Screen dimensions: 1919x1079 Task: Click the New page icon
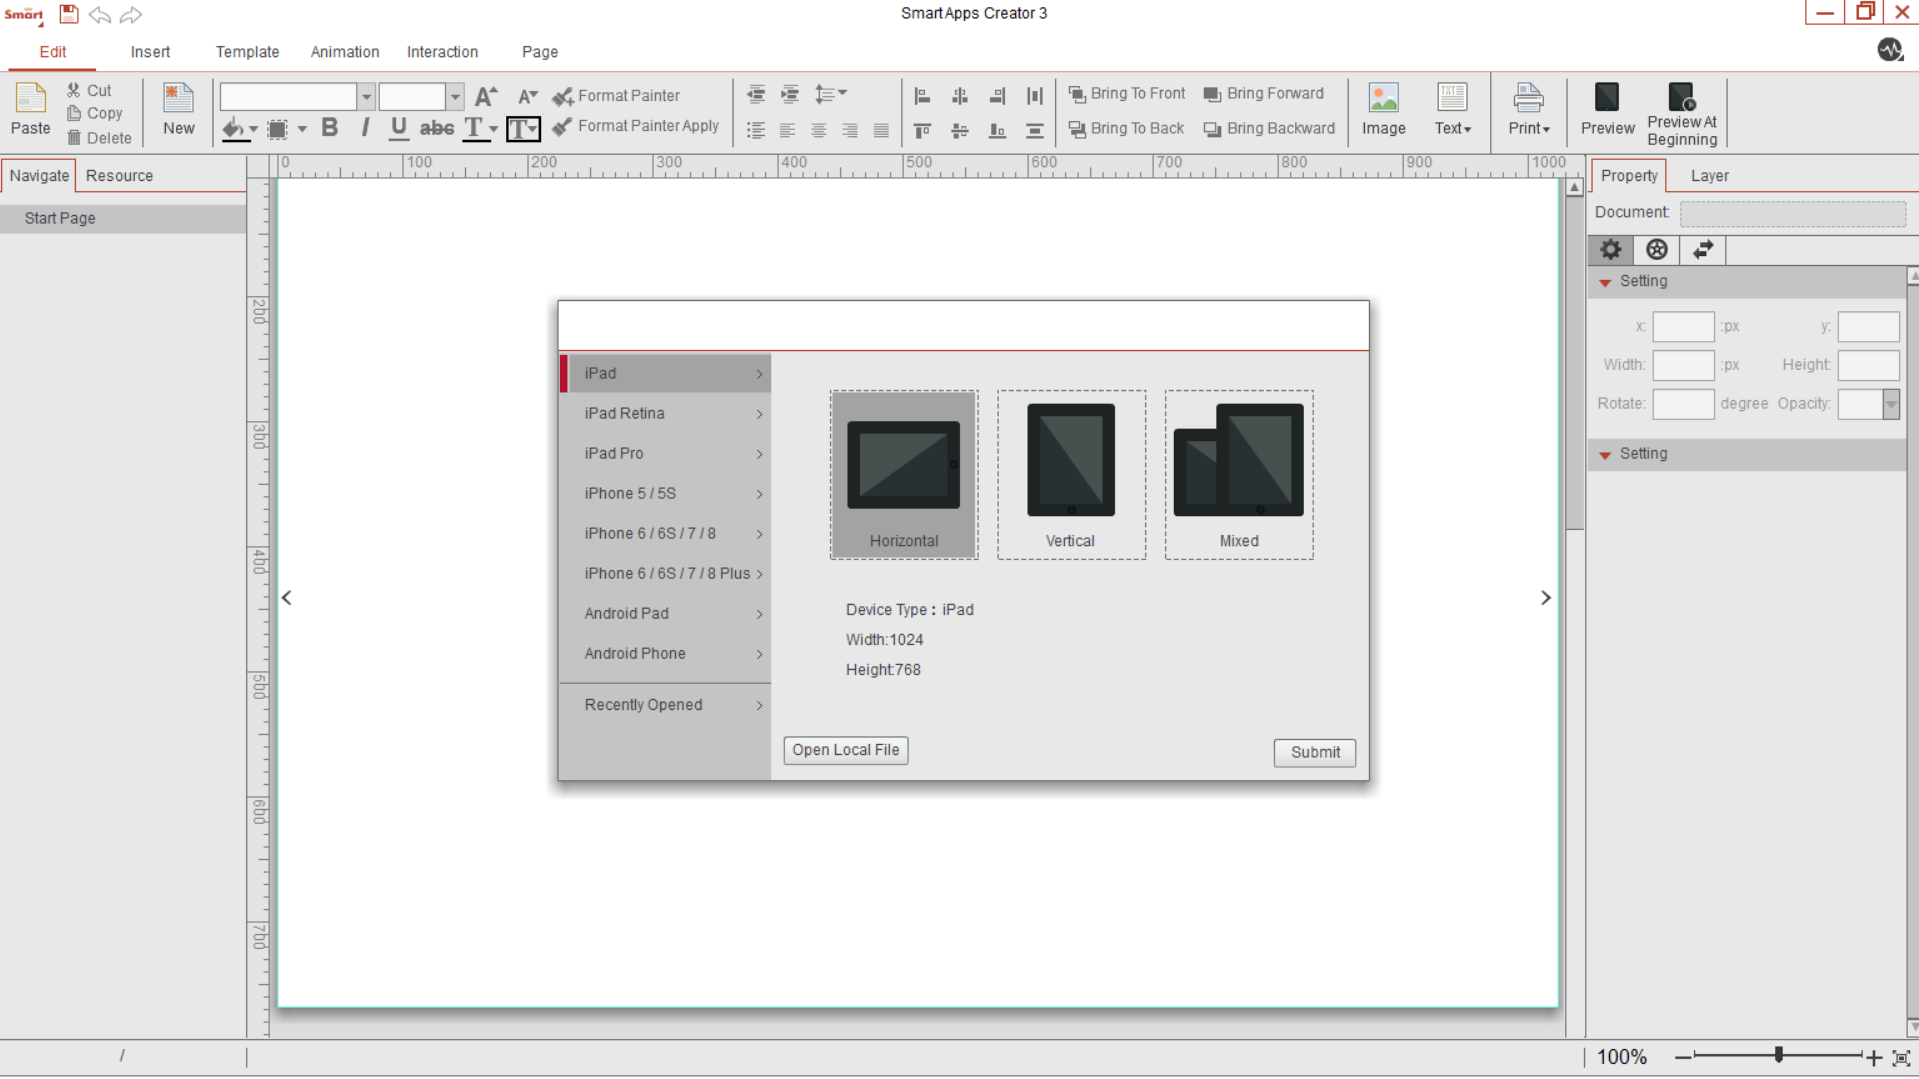click(x=178, y=110)
